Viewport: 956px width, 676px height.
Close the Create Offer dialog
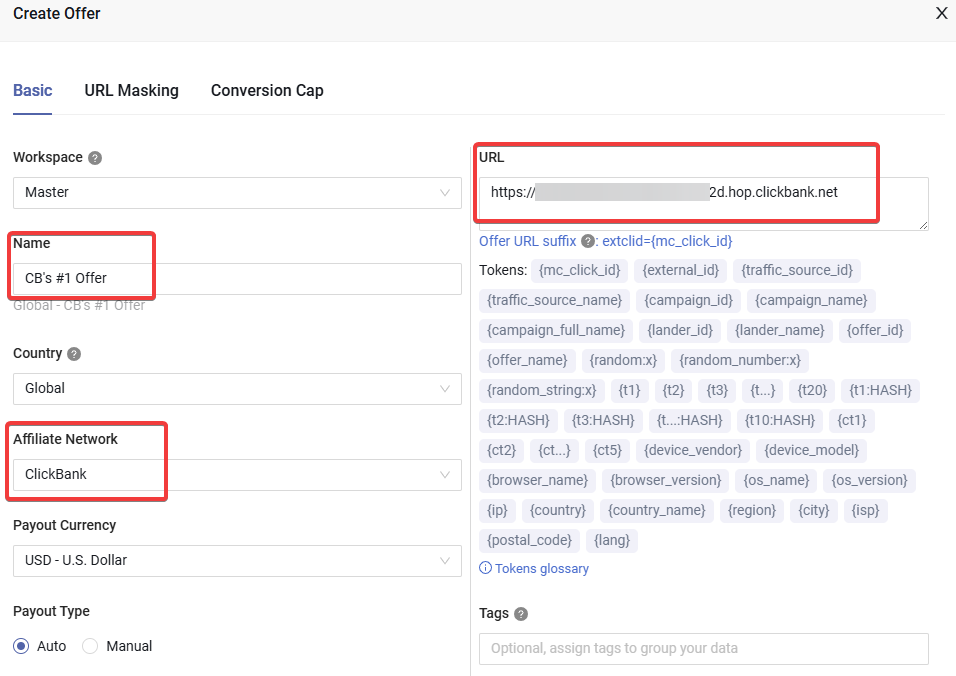(942, 13)
